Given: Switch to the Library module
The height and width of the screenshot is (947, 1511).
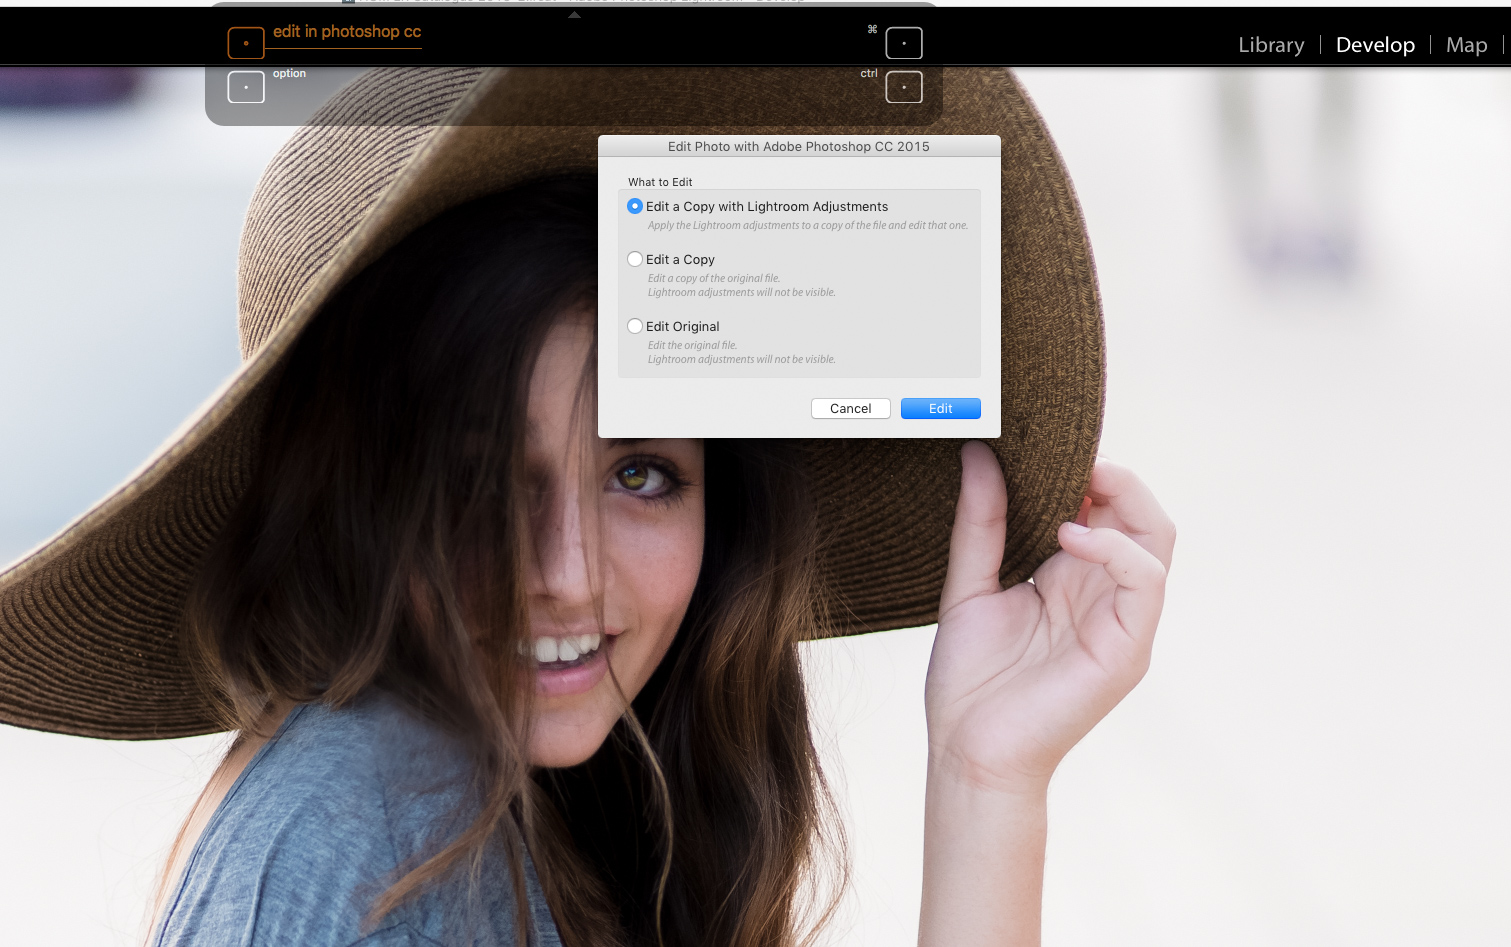Looking at the screenshot, I should 1270,44.
